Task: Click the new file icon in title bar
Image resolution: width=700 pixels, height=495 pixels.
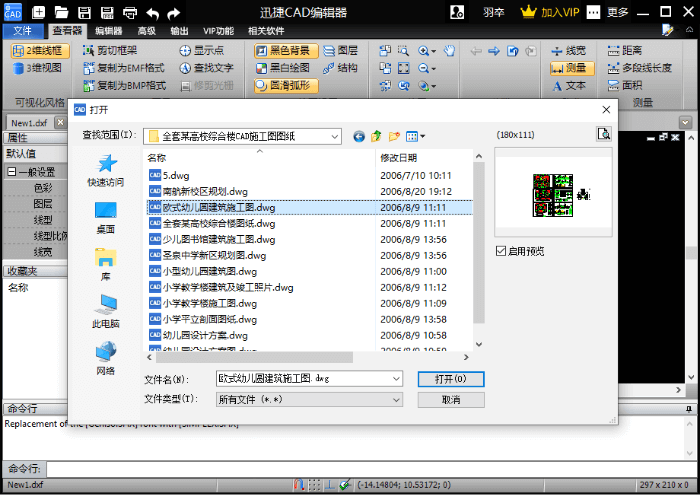Action: [38, 12]
